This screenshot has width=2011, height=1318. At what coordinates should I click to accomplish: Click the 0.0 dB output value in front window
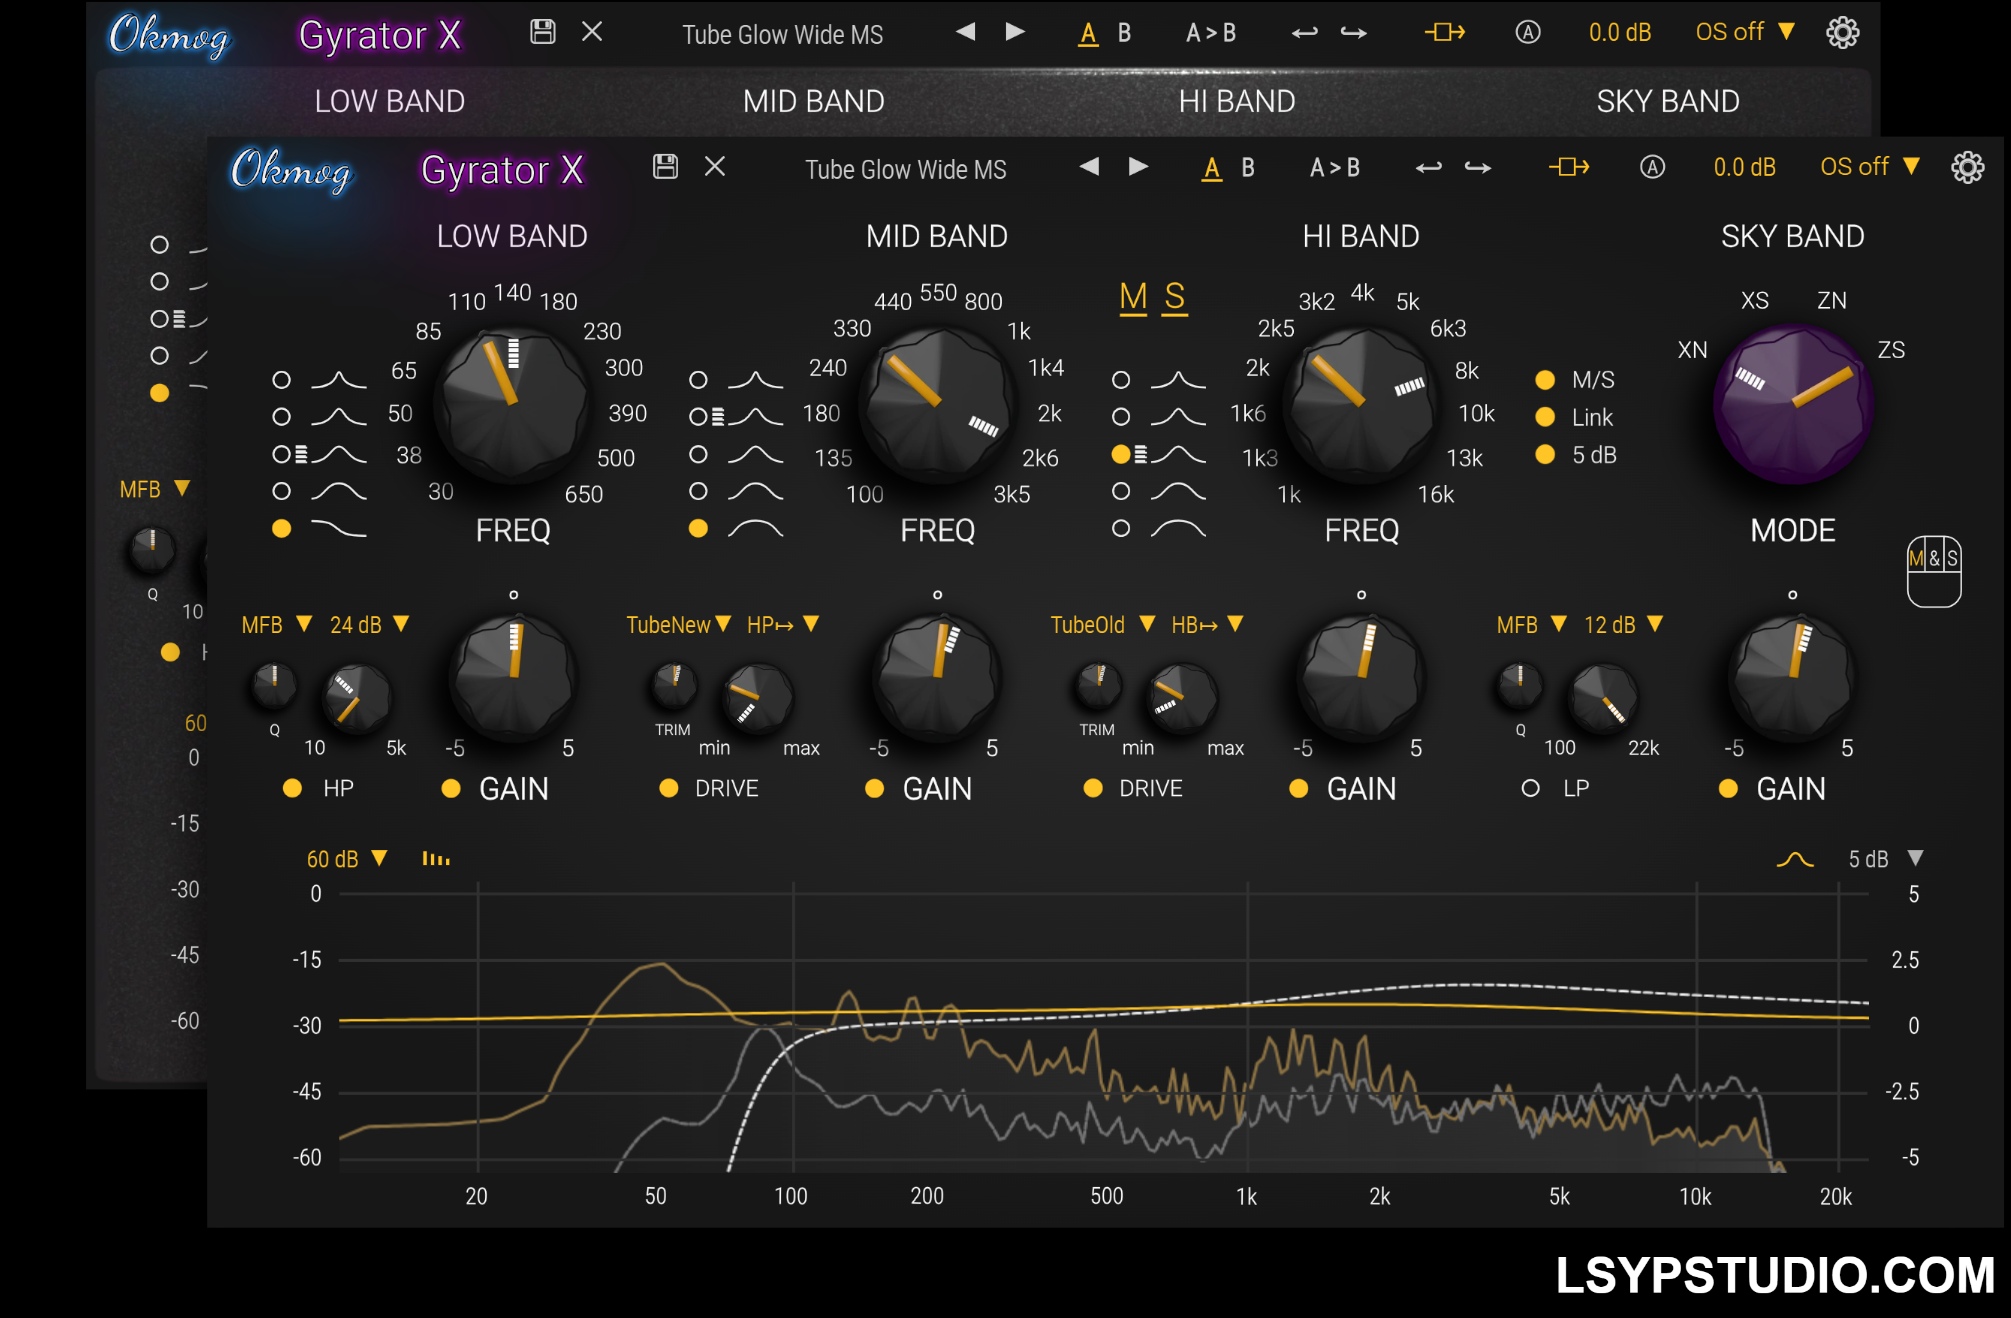1745,167
